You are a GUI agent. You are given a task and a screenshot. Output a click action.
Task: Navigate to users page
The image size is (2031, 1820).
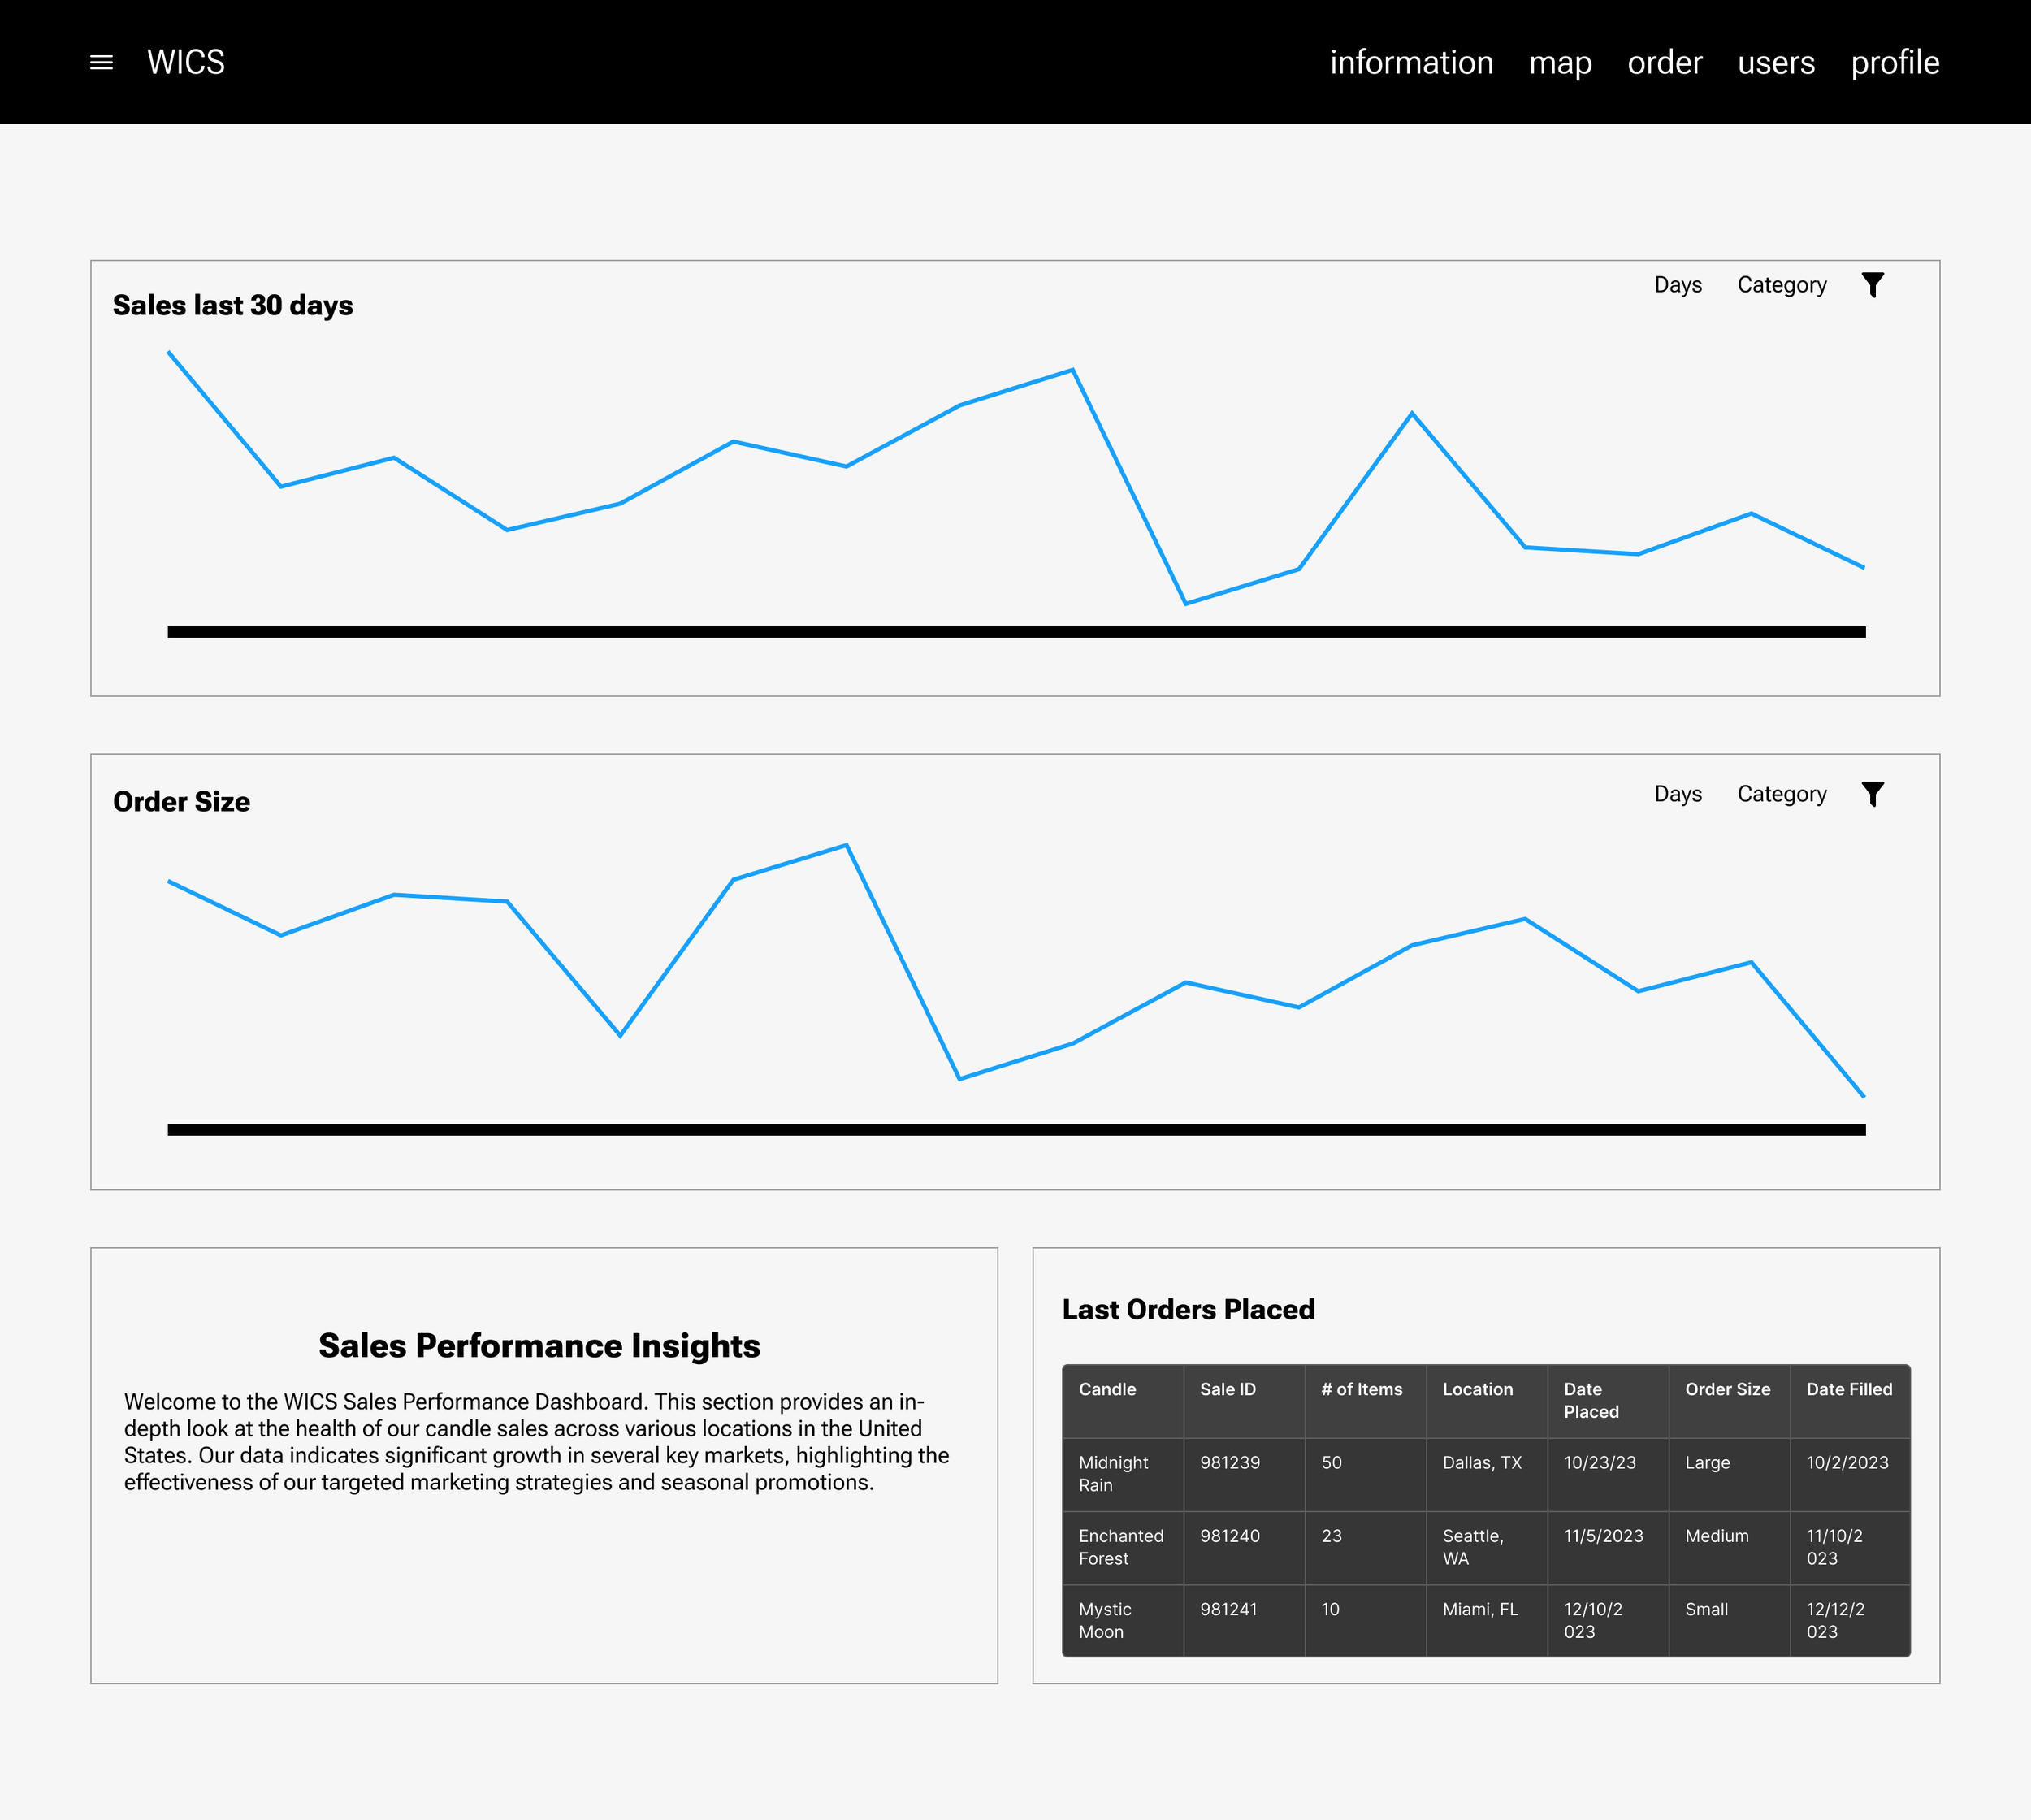pyautogui.click(x=1776, y=63)
